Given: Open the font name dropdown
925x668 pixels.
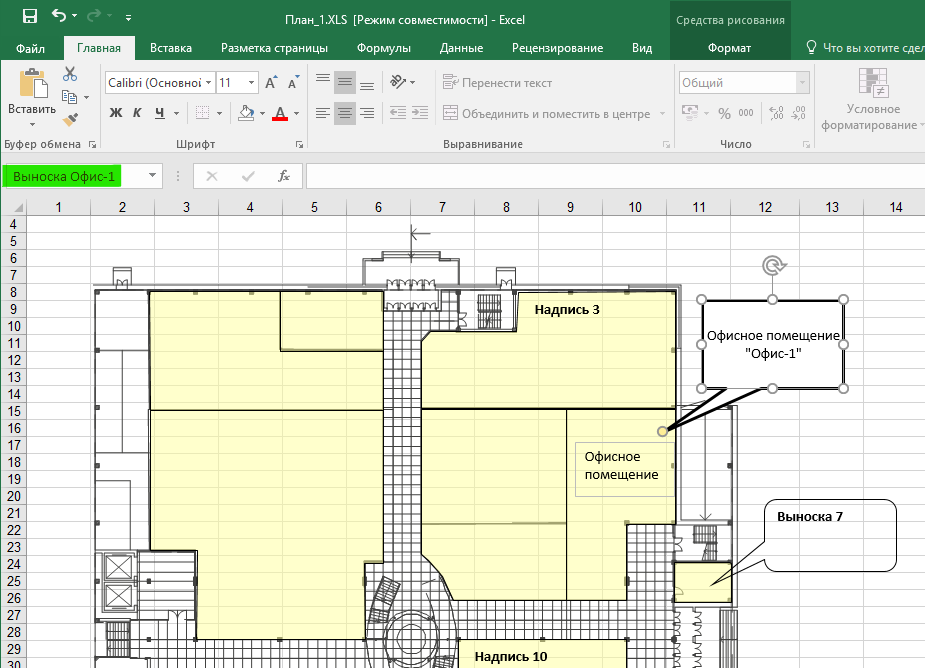Looking at the screenshot, I should point(208,83).
